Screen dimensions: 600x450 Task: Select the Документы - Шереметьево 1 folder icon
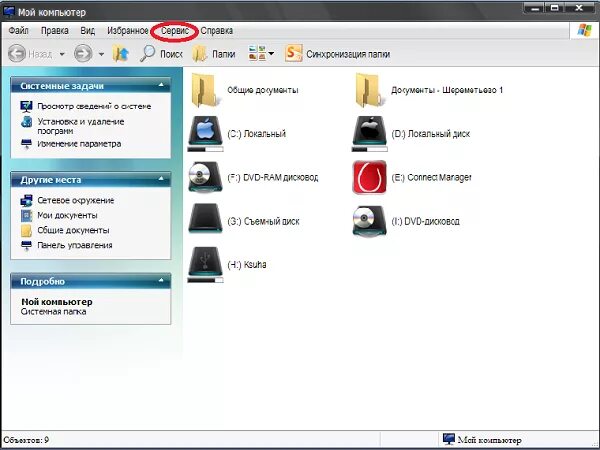coord(368,90)
